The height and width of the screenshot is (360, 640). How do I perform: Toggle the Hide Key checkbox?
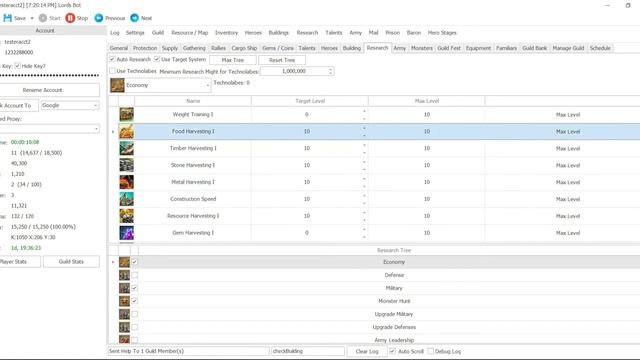(18, 66)
